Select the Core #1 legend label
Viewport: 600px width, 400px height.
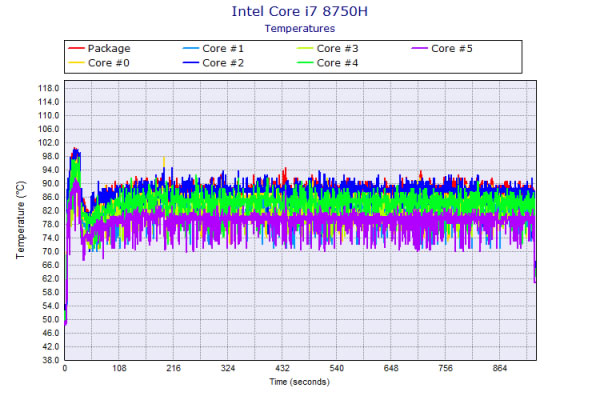pyautogui.click(x=223, y=49)
